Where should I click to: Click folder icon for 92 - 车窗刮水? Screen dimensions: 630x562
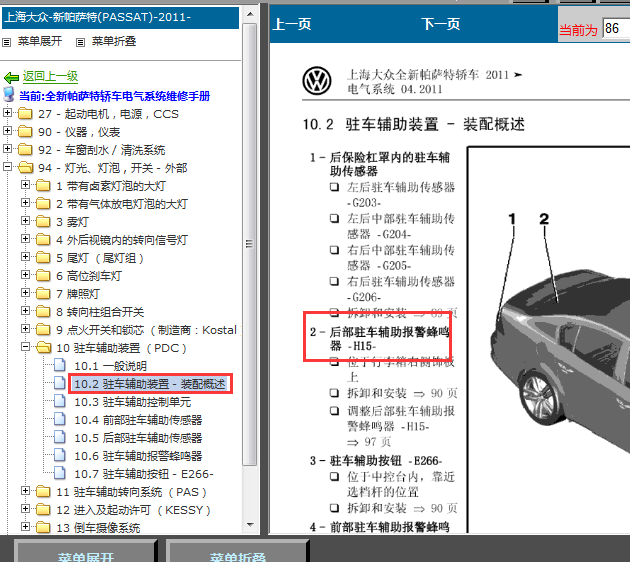tap(25, 150)
